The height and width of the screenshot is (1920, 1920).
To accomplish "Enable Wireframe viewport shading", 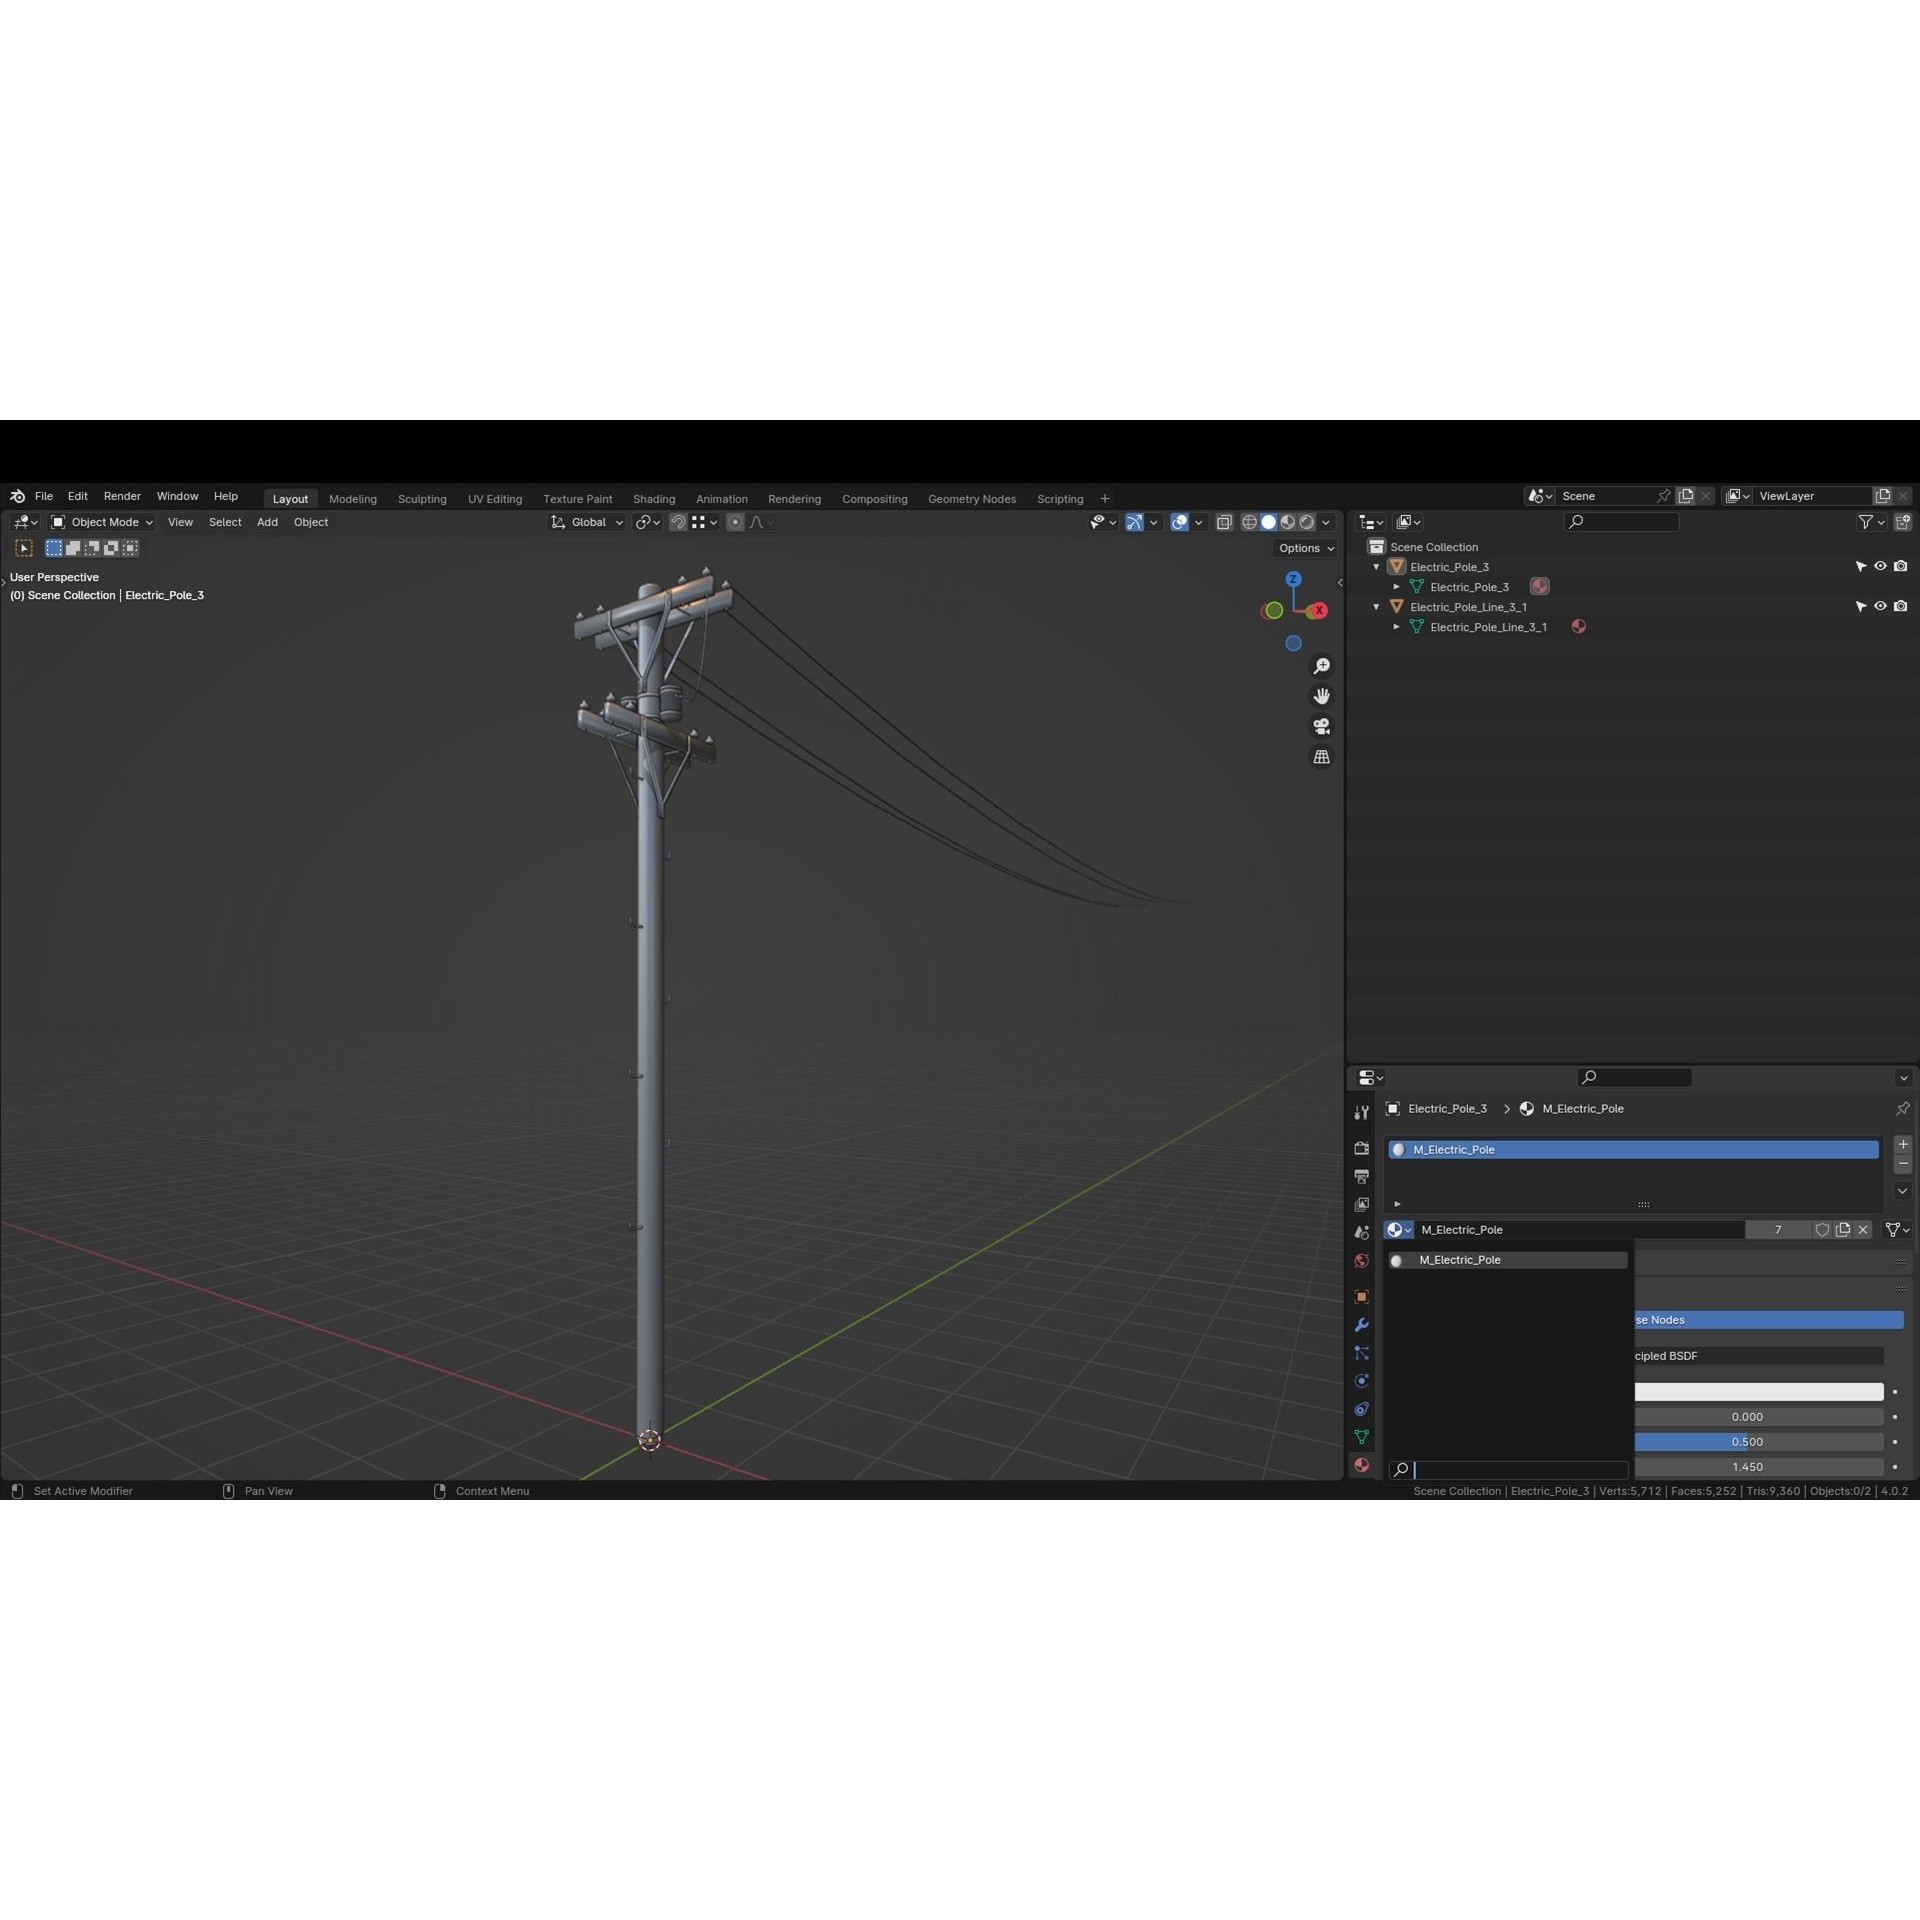I will 1250,521.
